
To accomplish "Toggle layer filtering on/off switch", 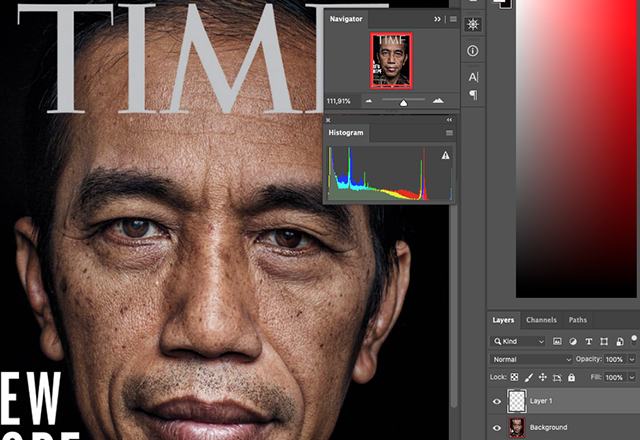I will click(634, 341).
